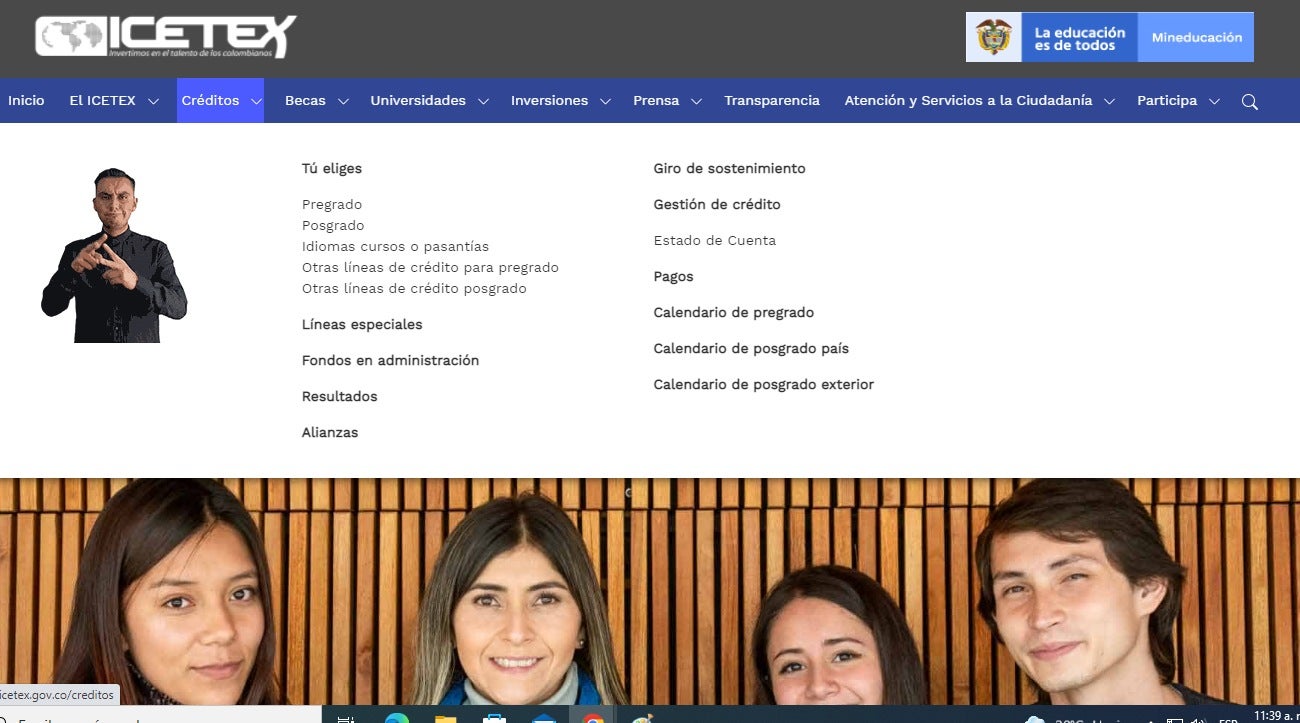Click the Mineducación banner
Screen dimensions: 1300x723
click(x=1196, y=37)
